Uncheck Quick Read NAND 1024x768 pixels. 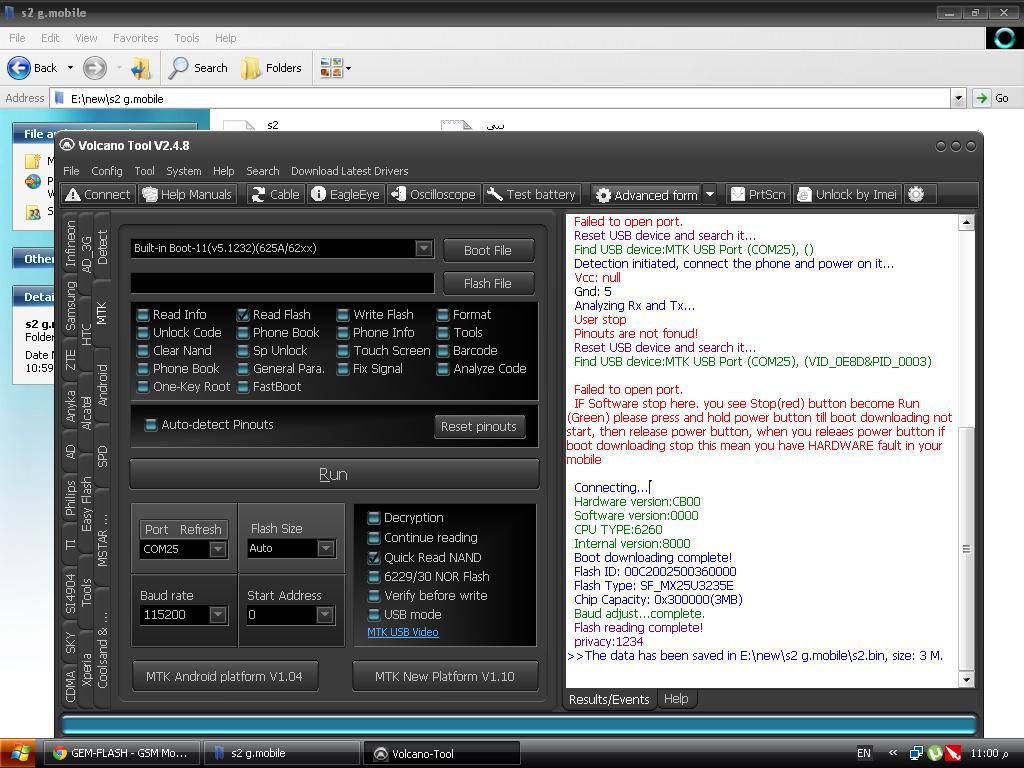point(374,558)
